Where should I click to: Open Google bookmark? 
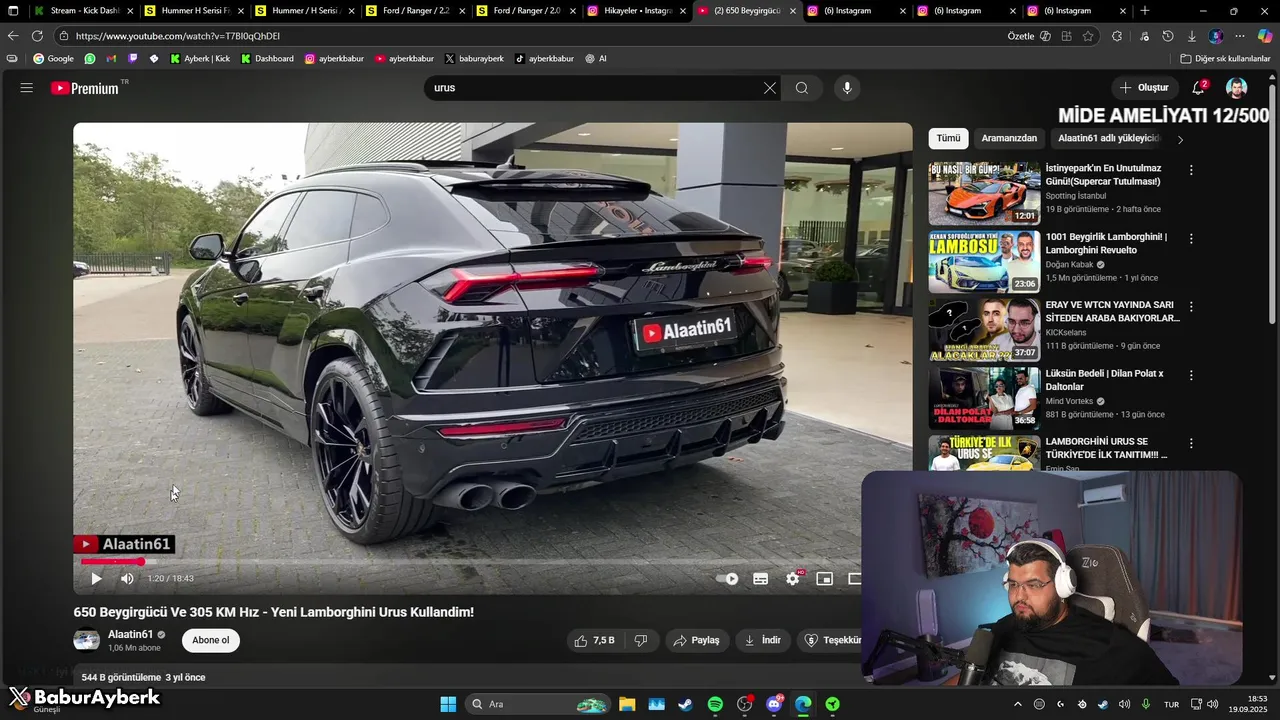point(53,59)
